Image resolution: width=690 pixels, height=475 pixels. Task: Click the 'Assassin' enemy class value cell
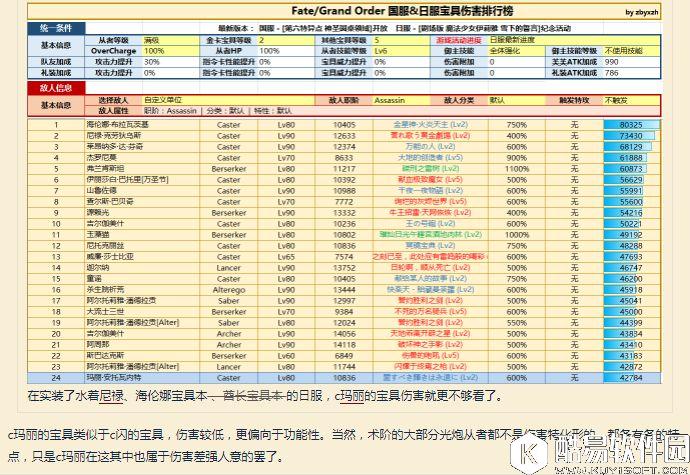(401, 100)
